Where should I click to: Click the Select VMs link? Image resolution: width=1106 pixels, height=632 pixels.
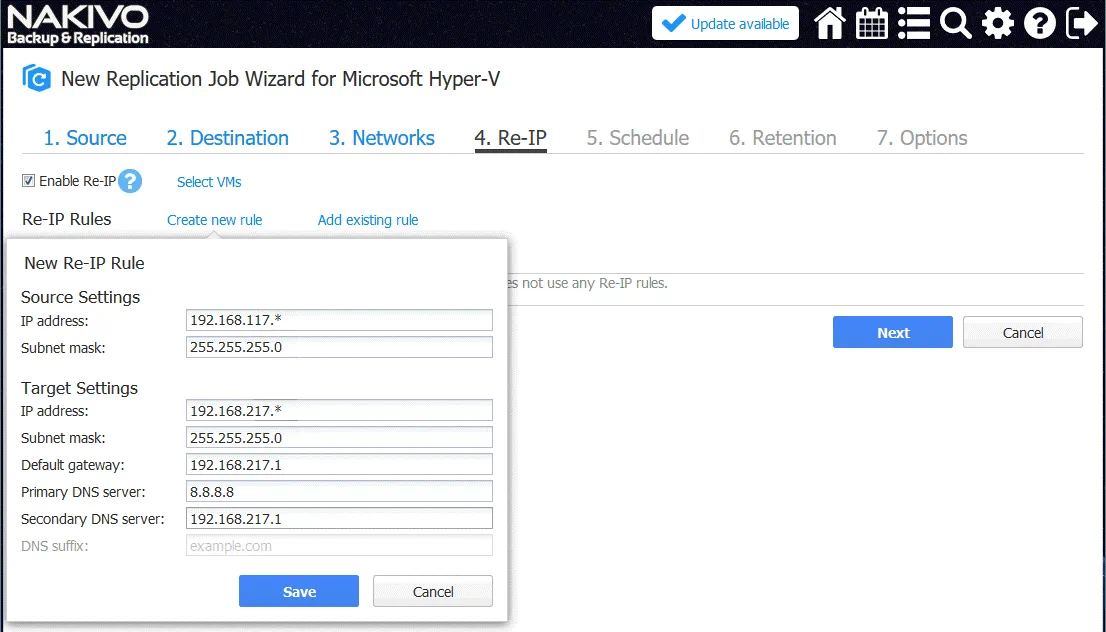pyautogui.click(x=209, y=182)
